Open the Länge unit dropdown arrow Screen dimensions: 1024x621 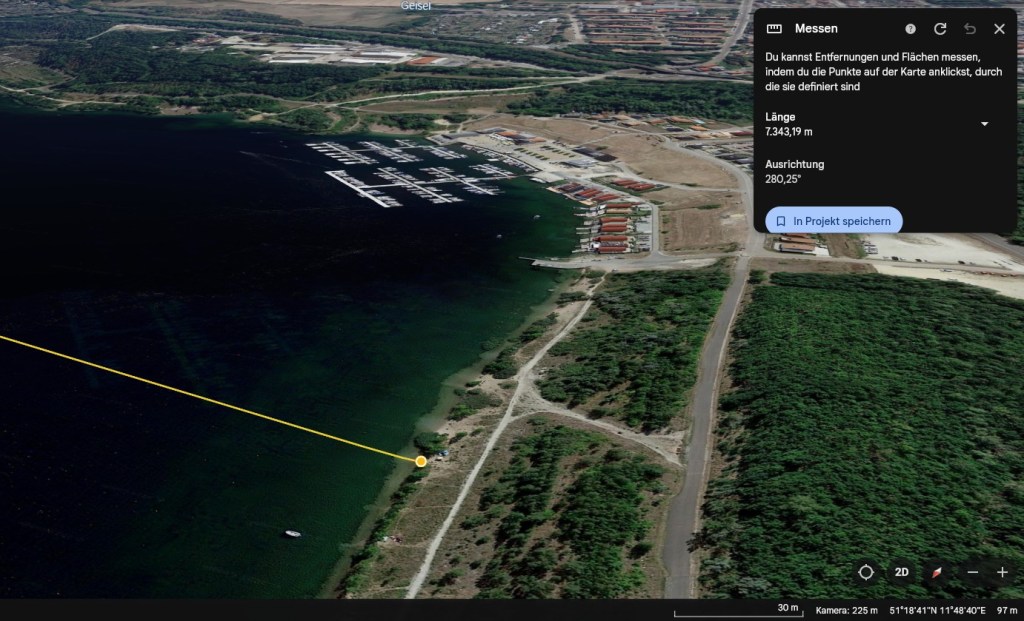(x=984, y=124)
